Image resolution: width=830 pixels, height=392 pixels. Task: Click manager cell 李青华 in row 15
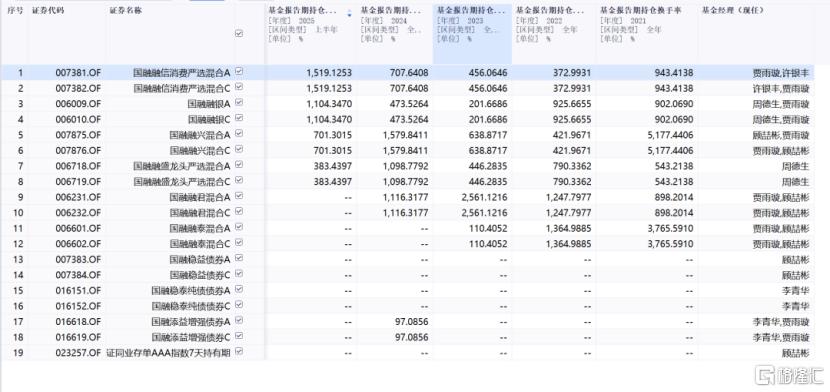coord(796,290)
